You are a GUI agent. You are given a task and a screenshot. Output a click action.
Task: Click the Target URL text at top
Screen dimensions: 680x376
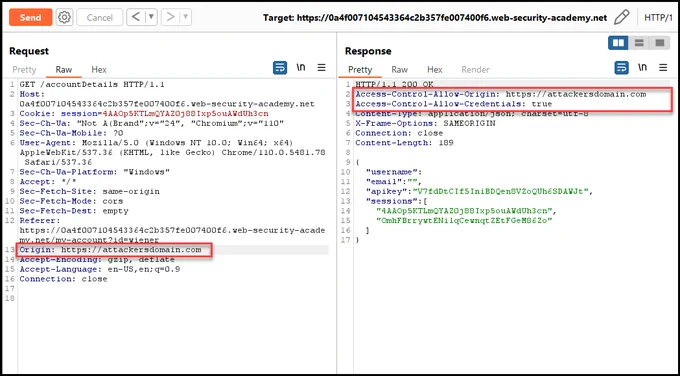click(x=435, y=18)
